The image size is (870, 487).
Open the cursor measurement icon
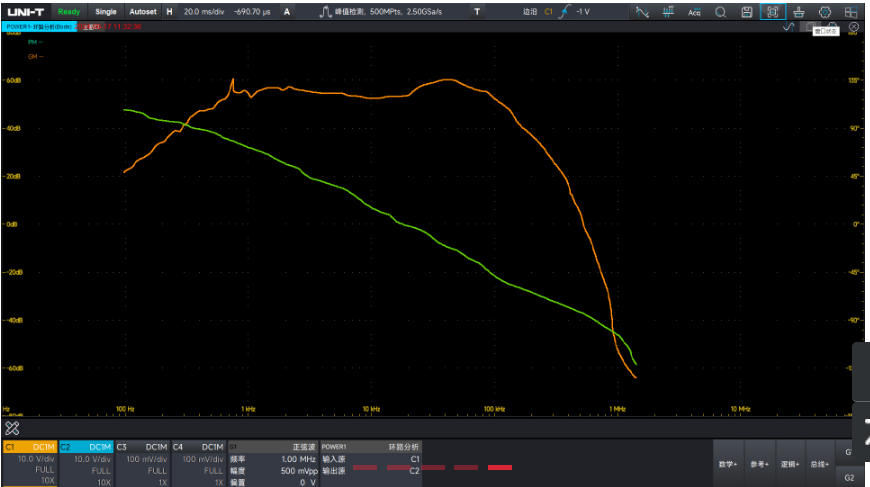click(x=642, y=12)
